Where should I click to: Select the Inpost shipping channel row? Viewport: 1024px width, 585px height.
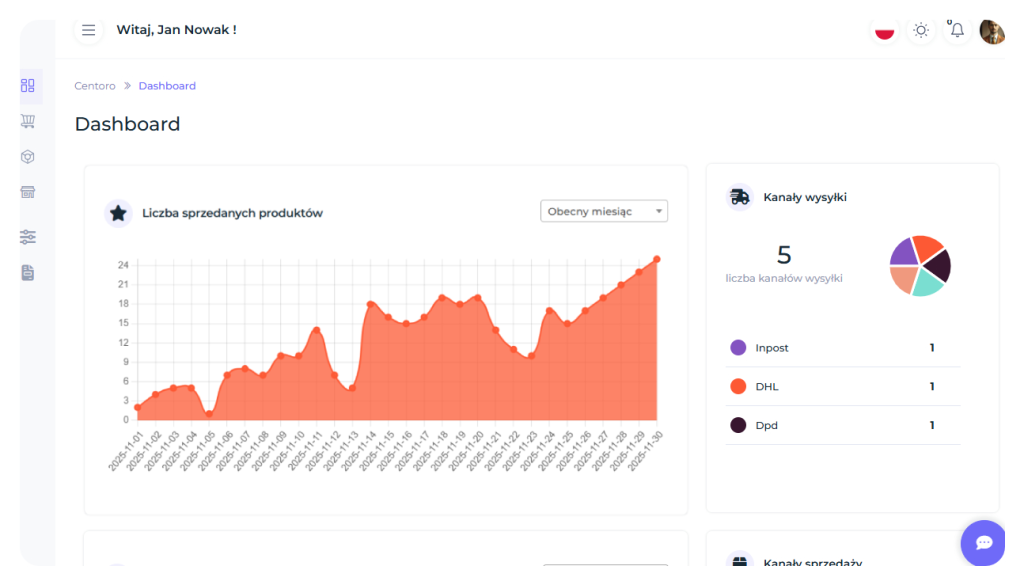coord(842,348)
